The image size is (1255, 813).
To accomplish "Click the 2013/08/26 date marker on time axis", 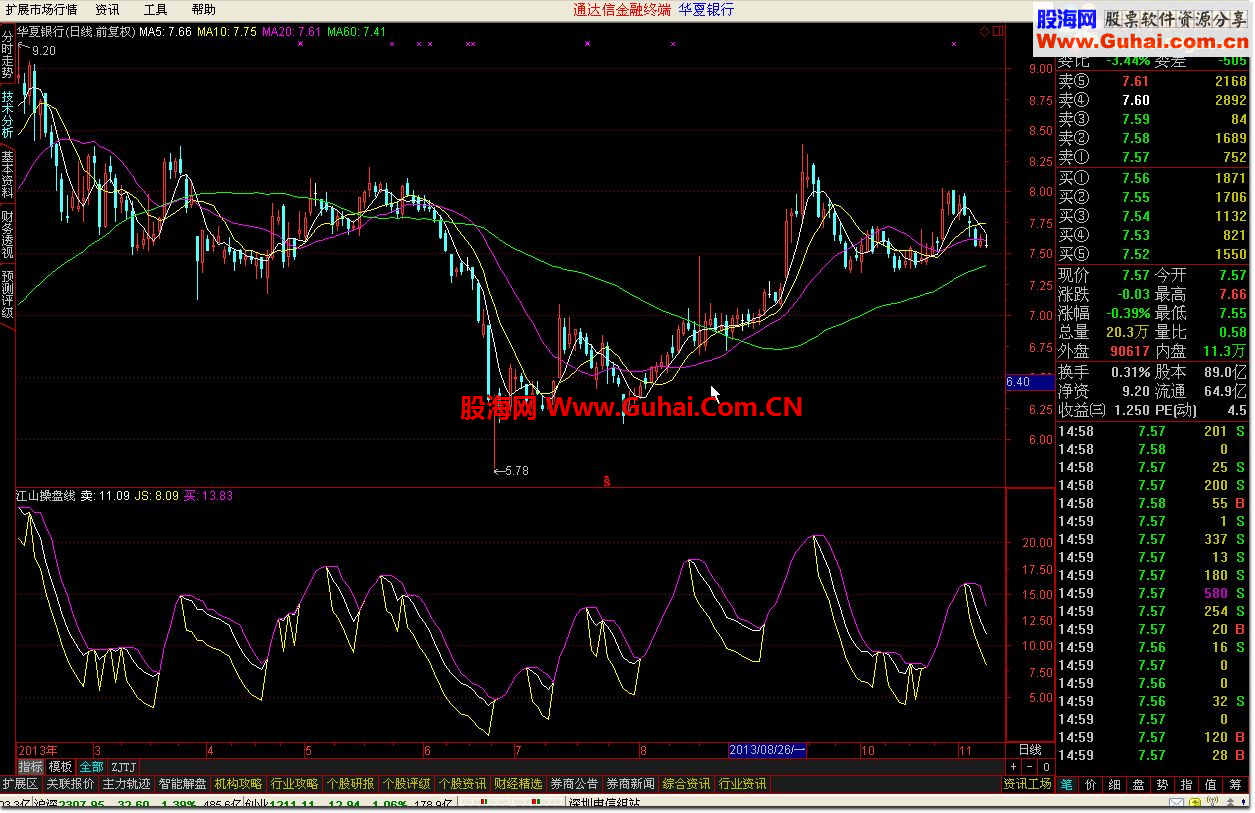I will 768,749.
